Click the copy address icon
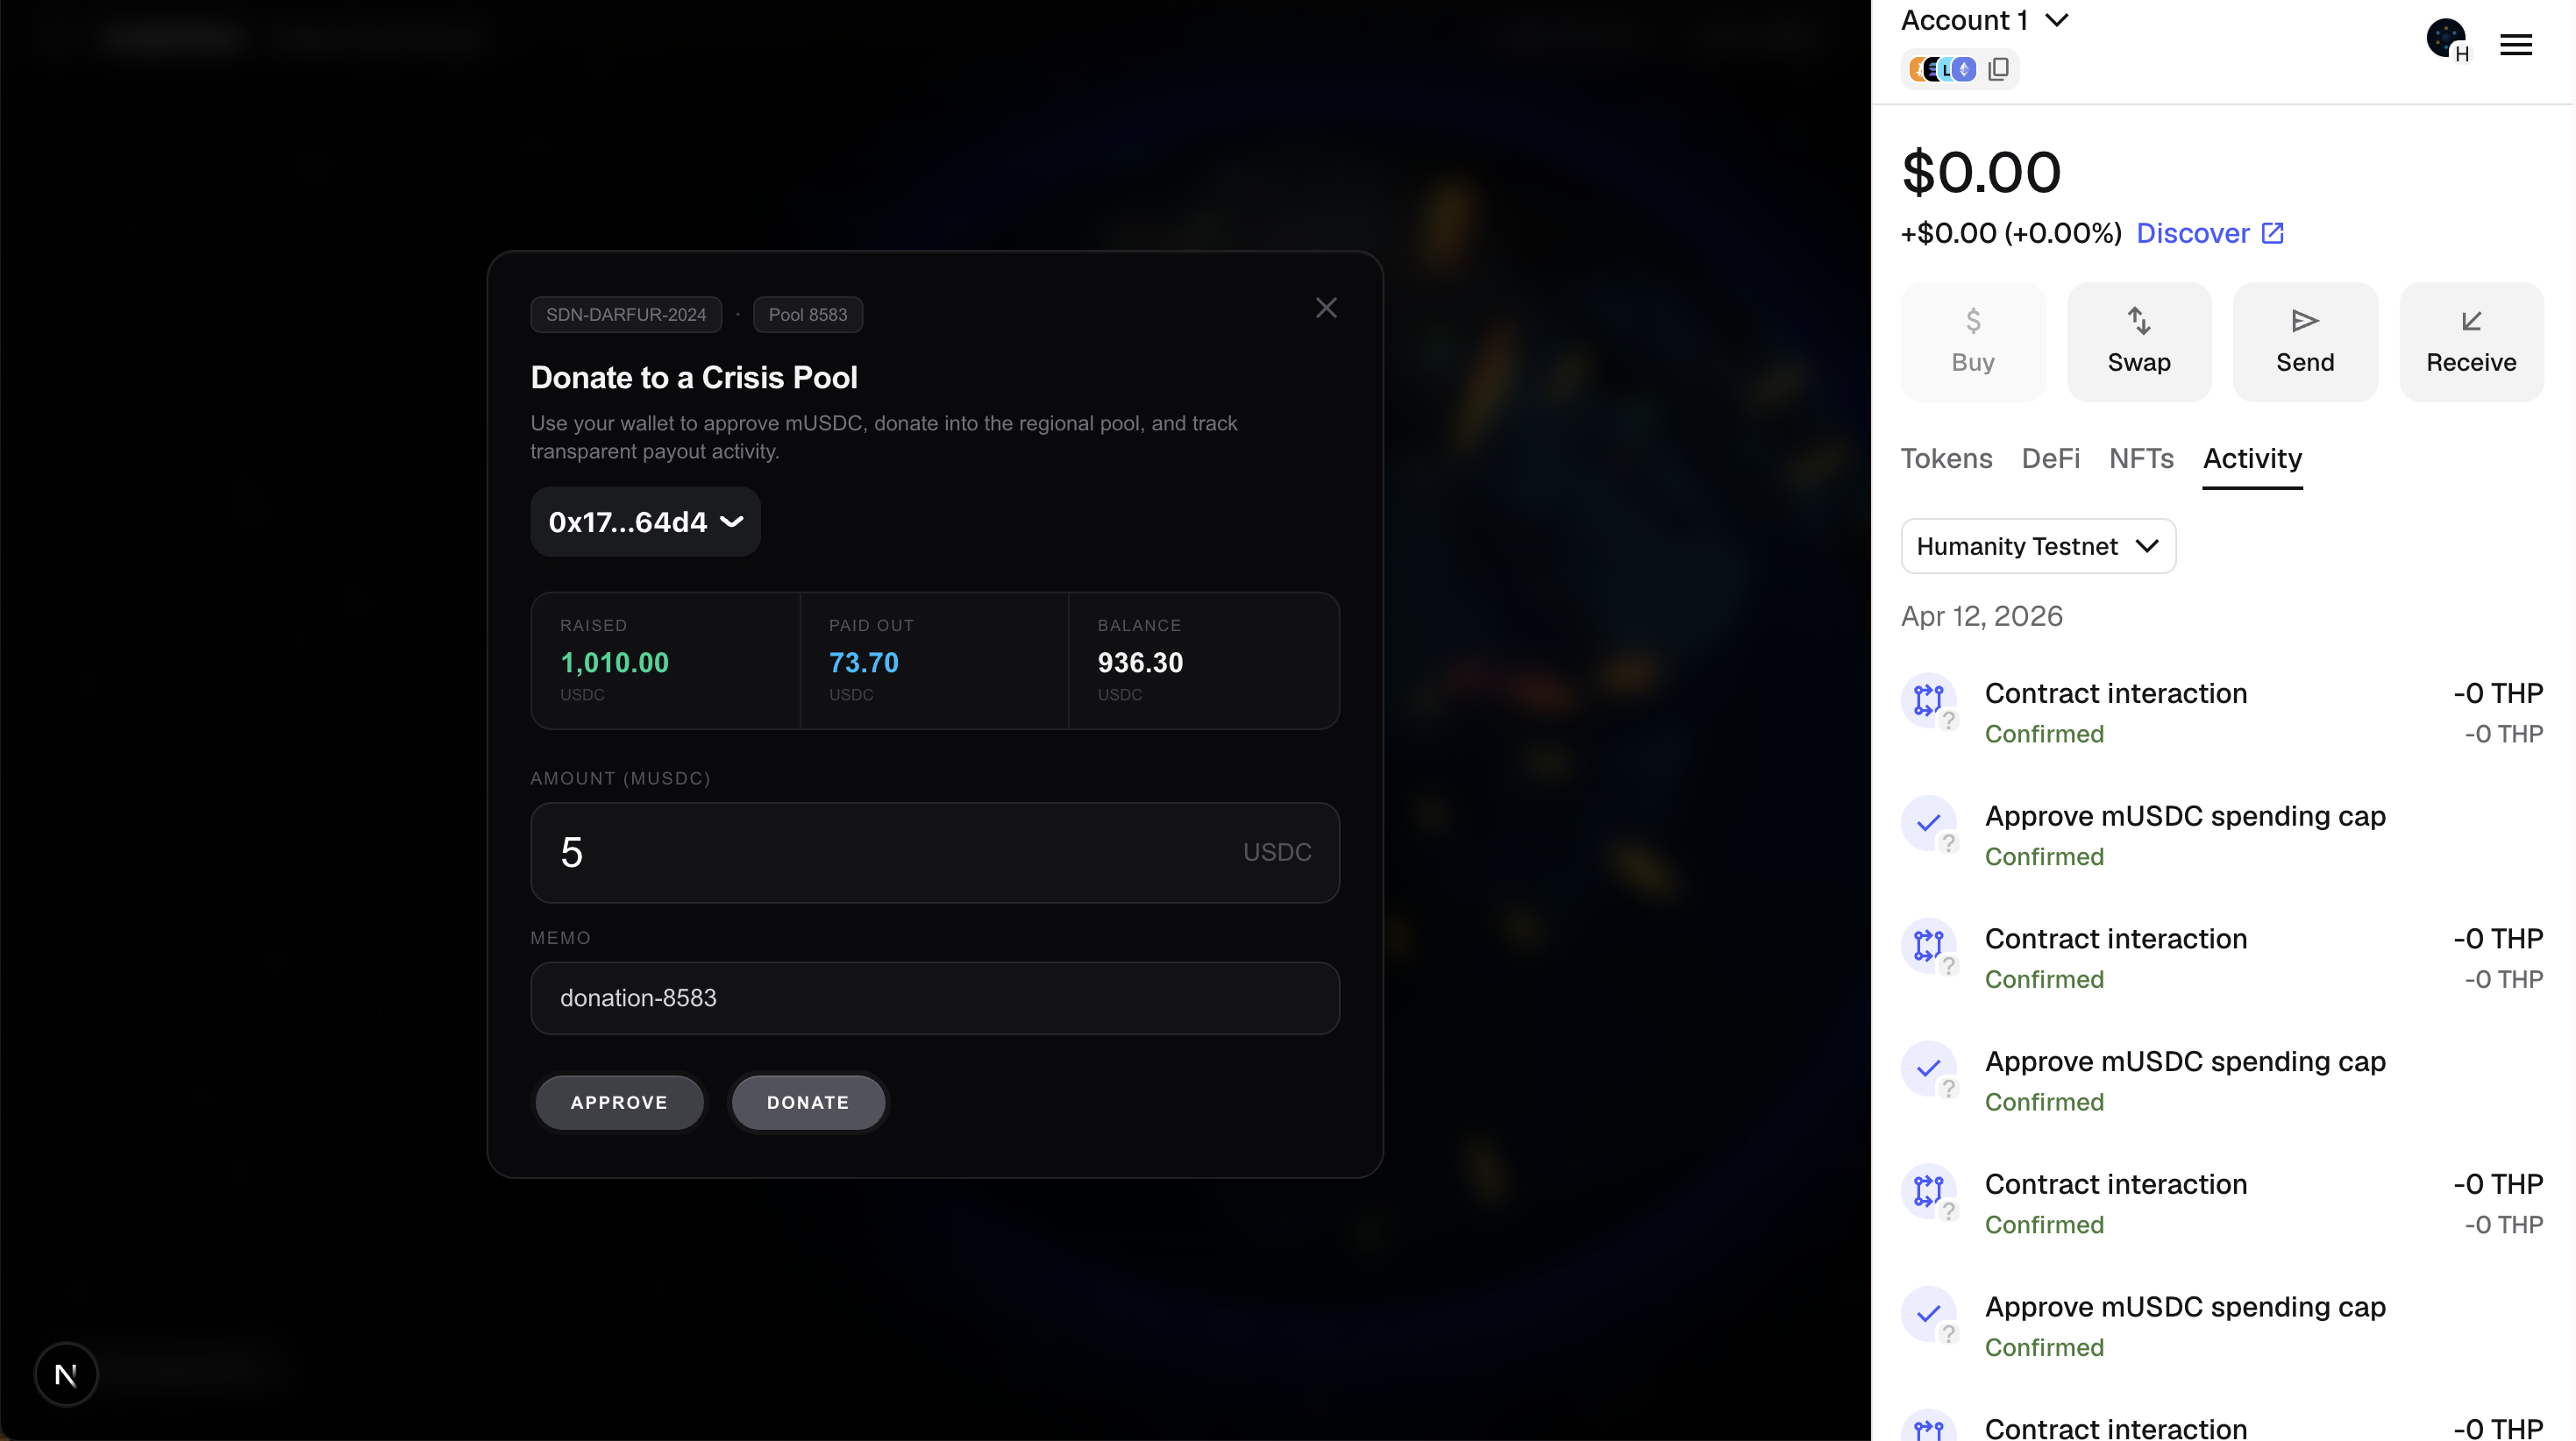 click(1998, 69)
